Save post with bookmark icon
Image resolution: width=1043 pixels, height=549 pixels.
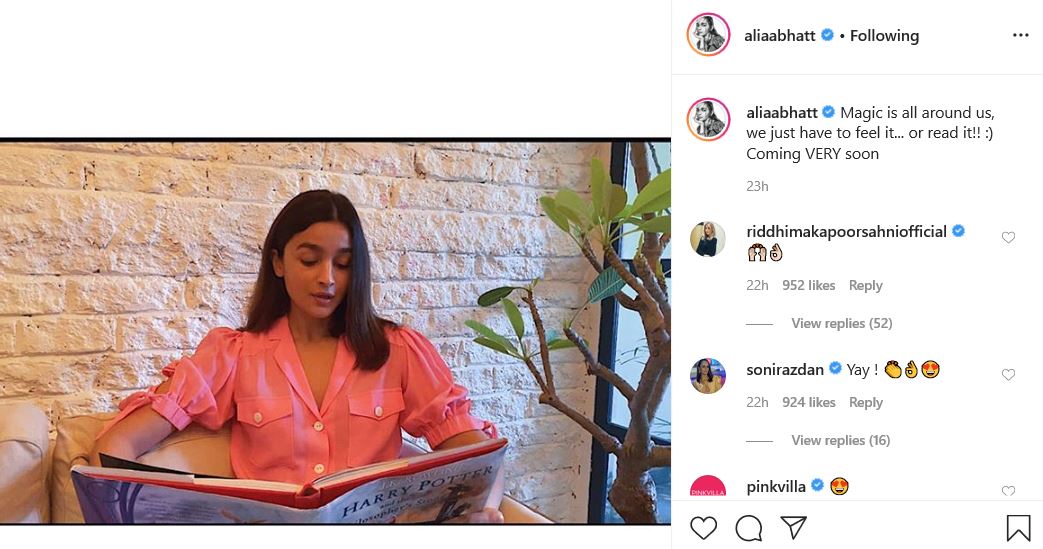pos(1018,528)
